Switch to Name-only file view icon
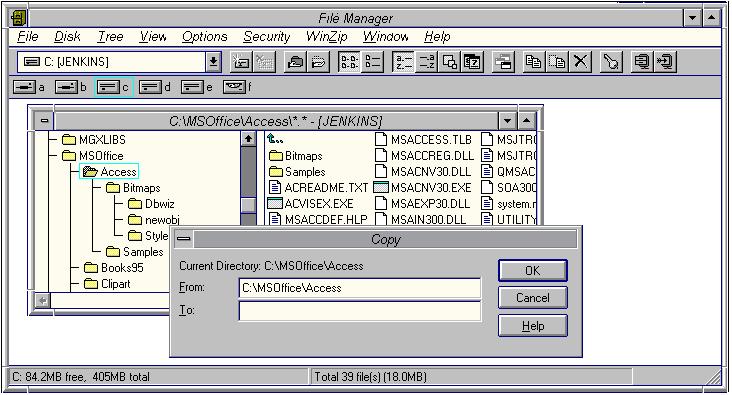This screenshot has width=732, height=395. 349,62
